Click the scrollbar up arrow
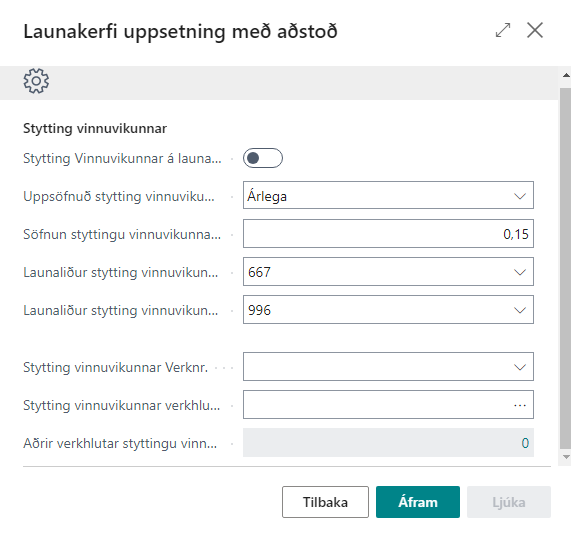 [566, 75]
